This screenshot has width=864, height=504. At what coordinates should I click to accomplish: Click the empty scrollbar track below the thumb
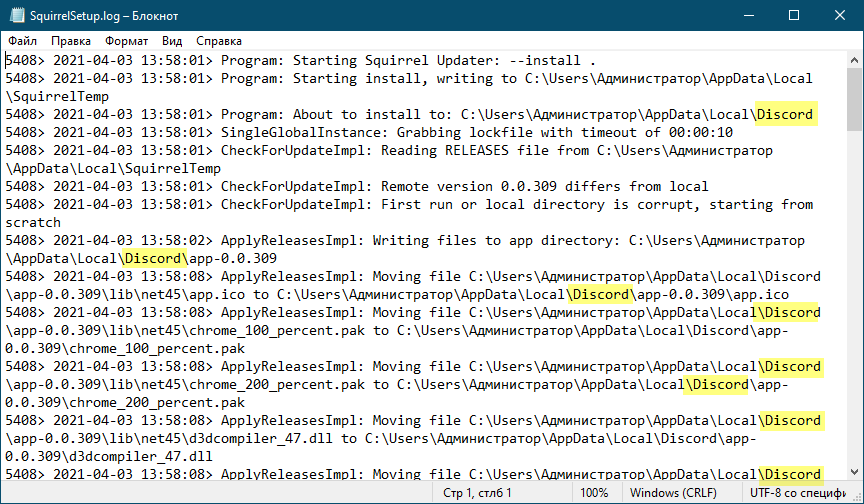coord(855,300)
